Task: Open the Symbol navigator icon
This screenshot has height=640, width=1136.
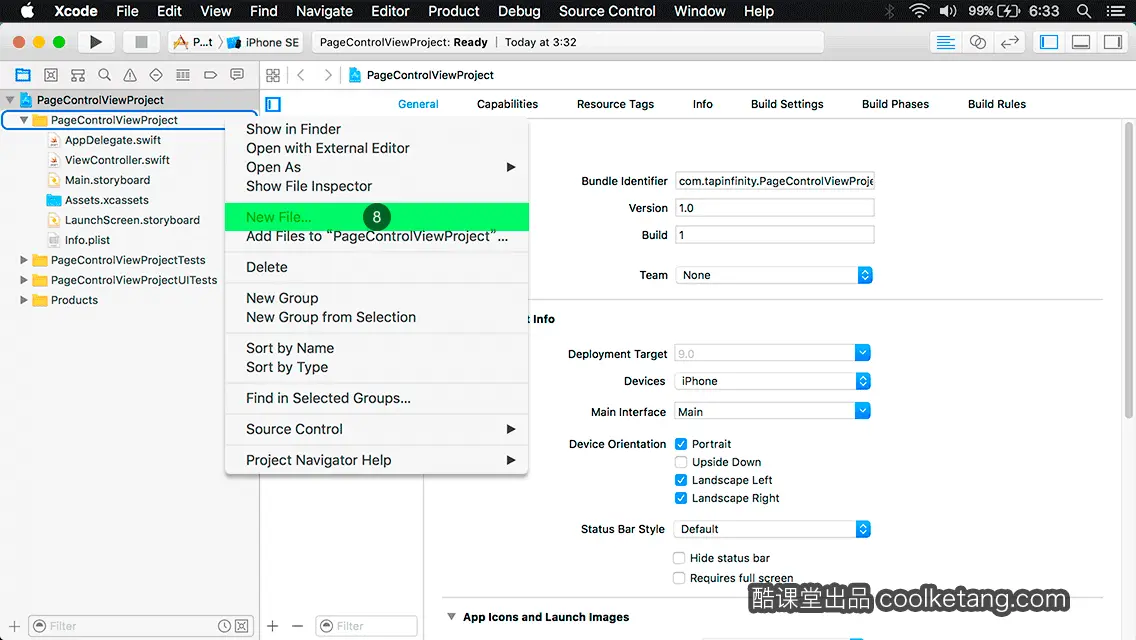Action: (x=78, y=75)
